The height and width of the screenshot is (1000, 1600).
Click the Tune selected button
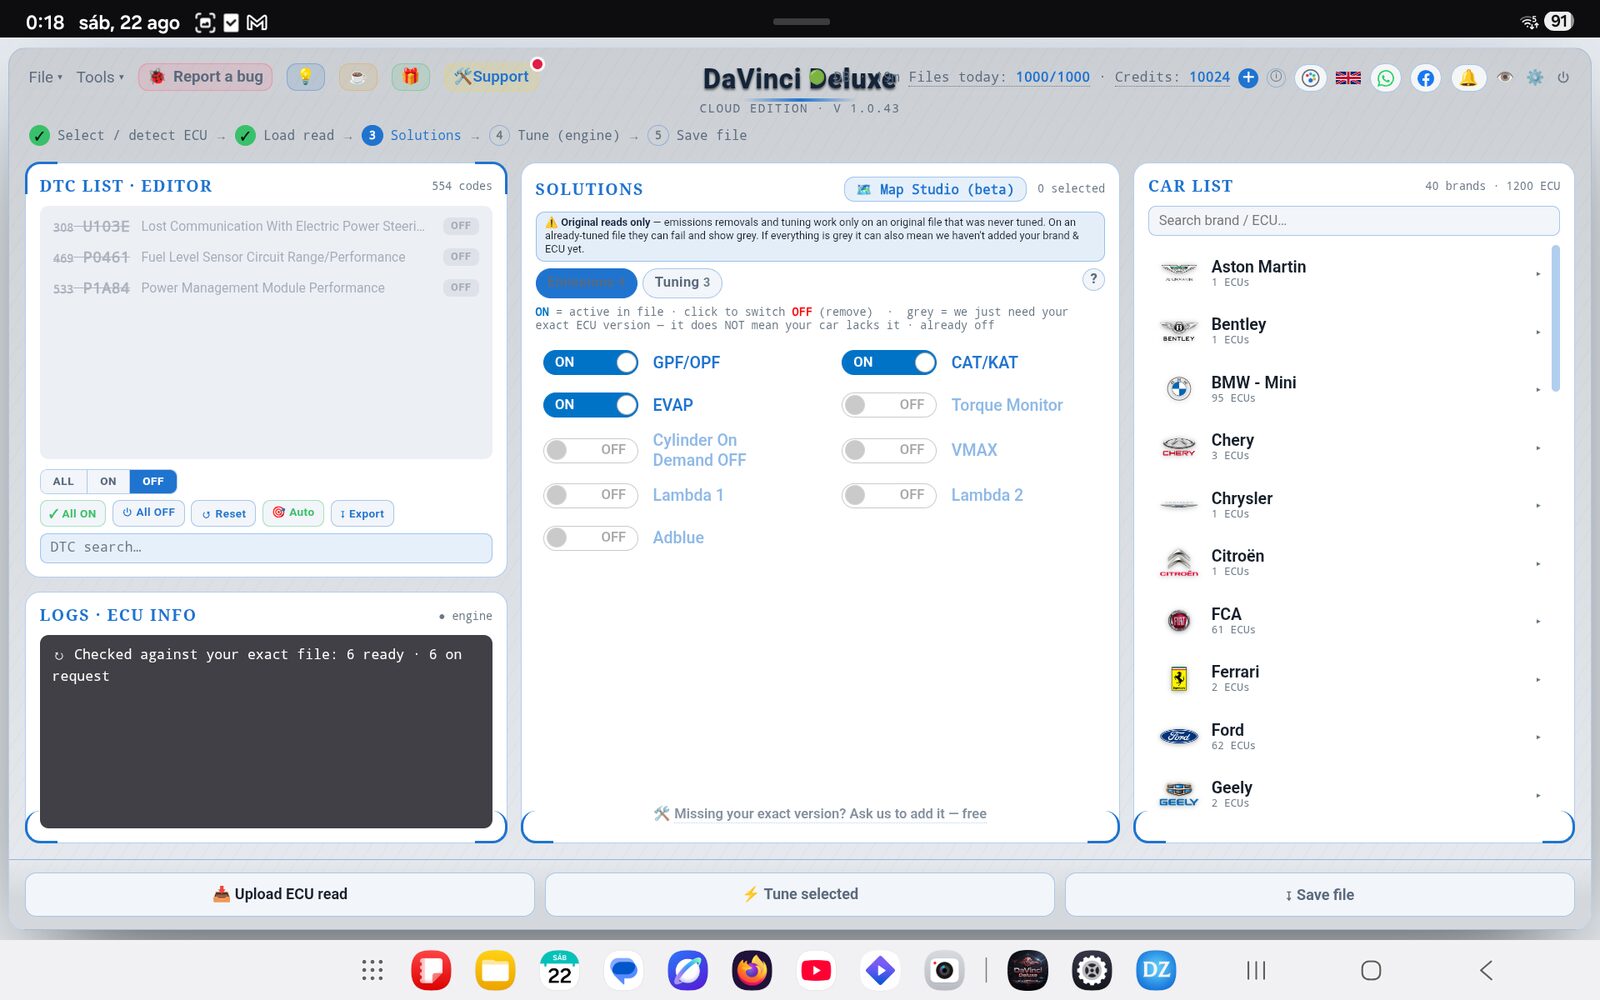pos(800,894)
